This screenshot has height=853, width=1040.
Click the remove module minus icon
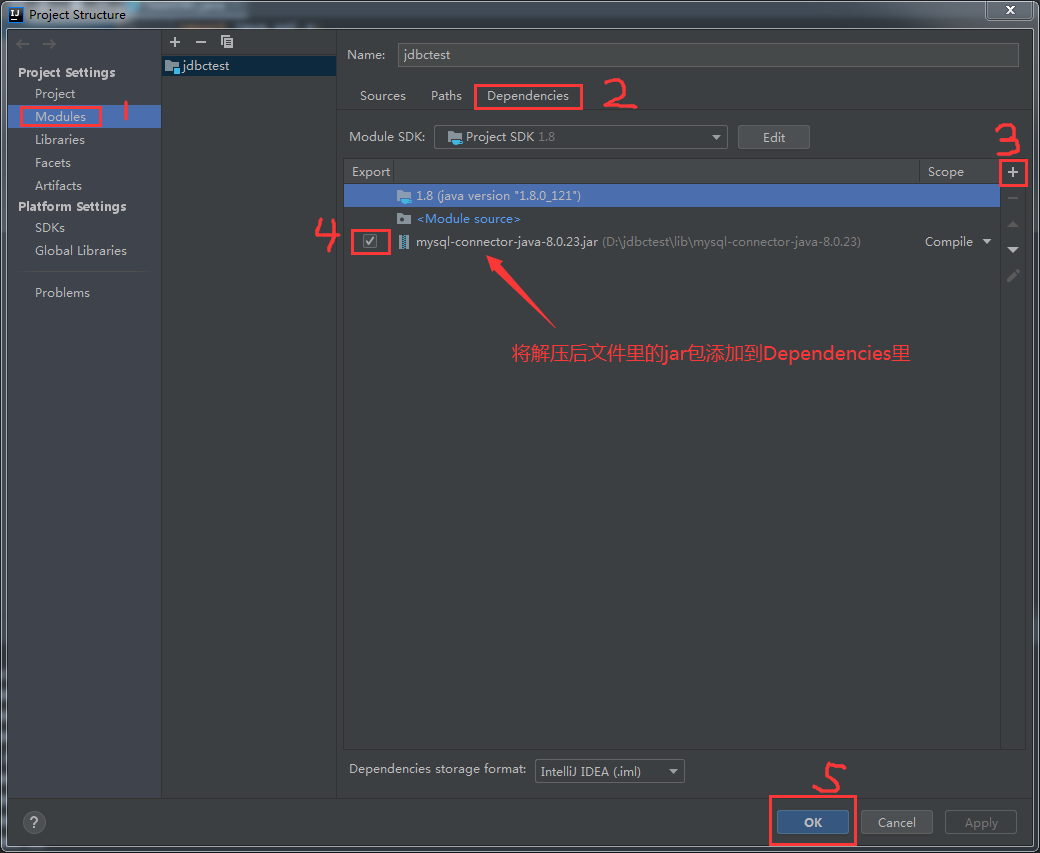(x=201, y=42)
